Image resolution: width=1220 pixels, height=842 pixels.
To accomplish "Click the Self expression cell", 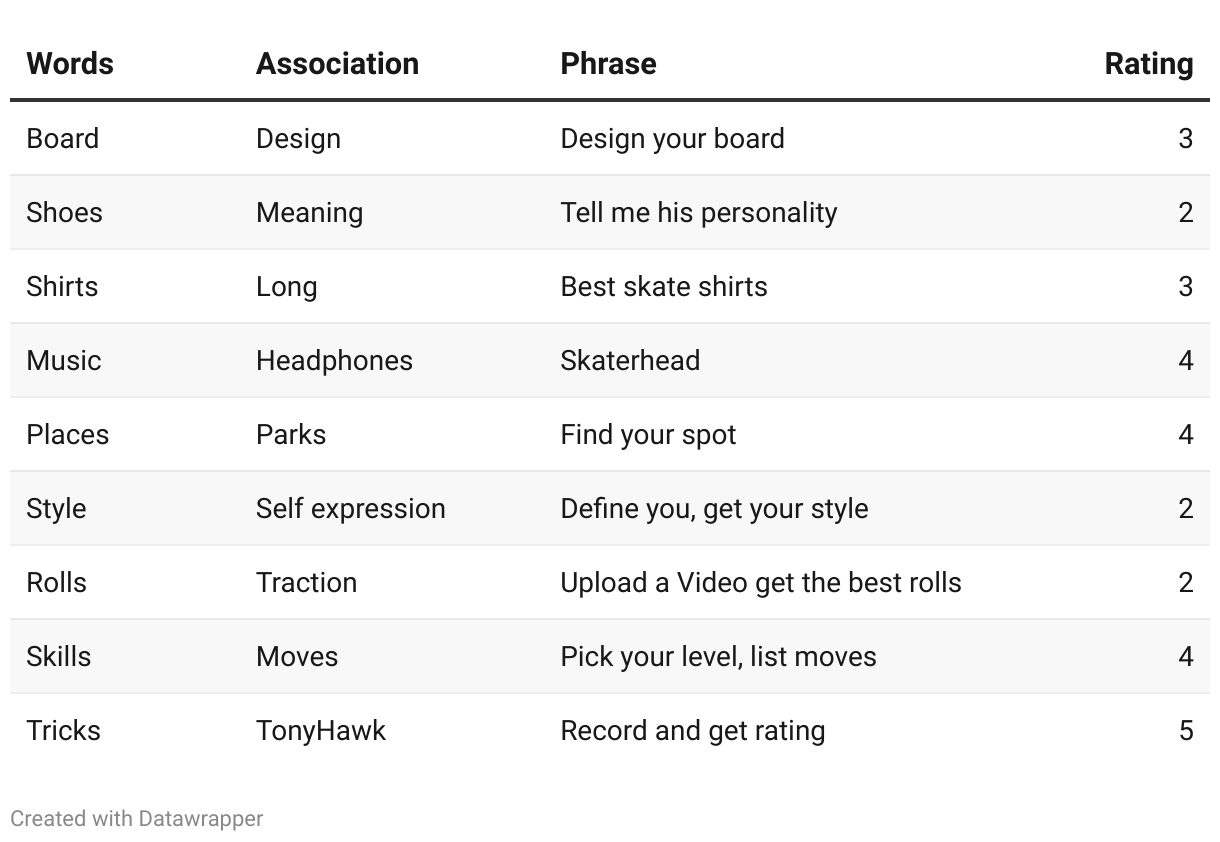I will tap(351, 508).
